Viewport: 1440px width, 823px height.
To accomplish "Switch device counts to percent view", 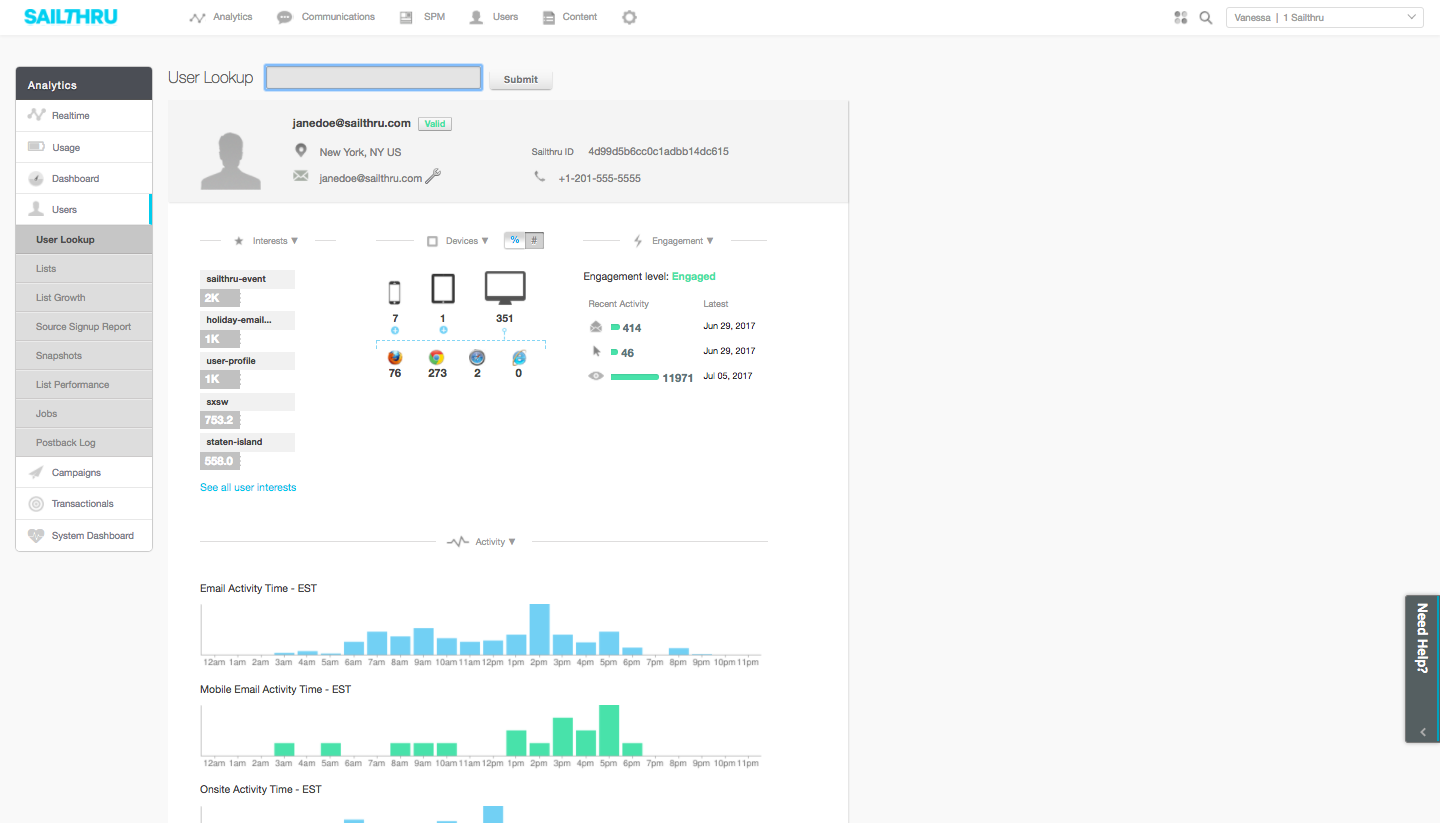I will (x=514, y=240).
